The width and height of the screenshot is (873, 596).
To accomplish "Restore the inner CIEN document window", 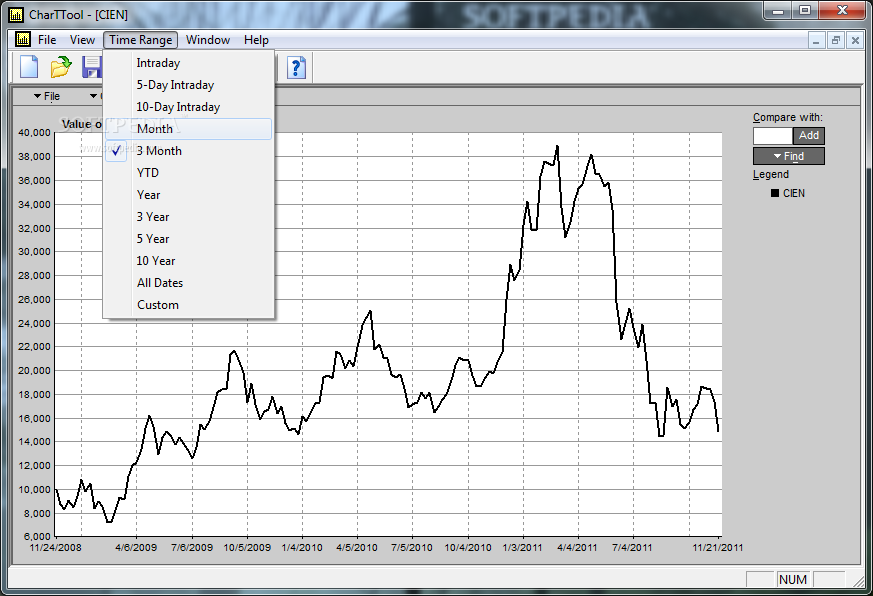I will click(x=836, y=40).
